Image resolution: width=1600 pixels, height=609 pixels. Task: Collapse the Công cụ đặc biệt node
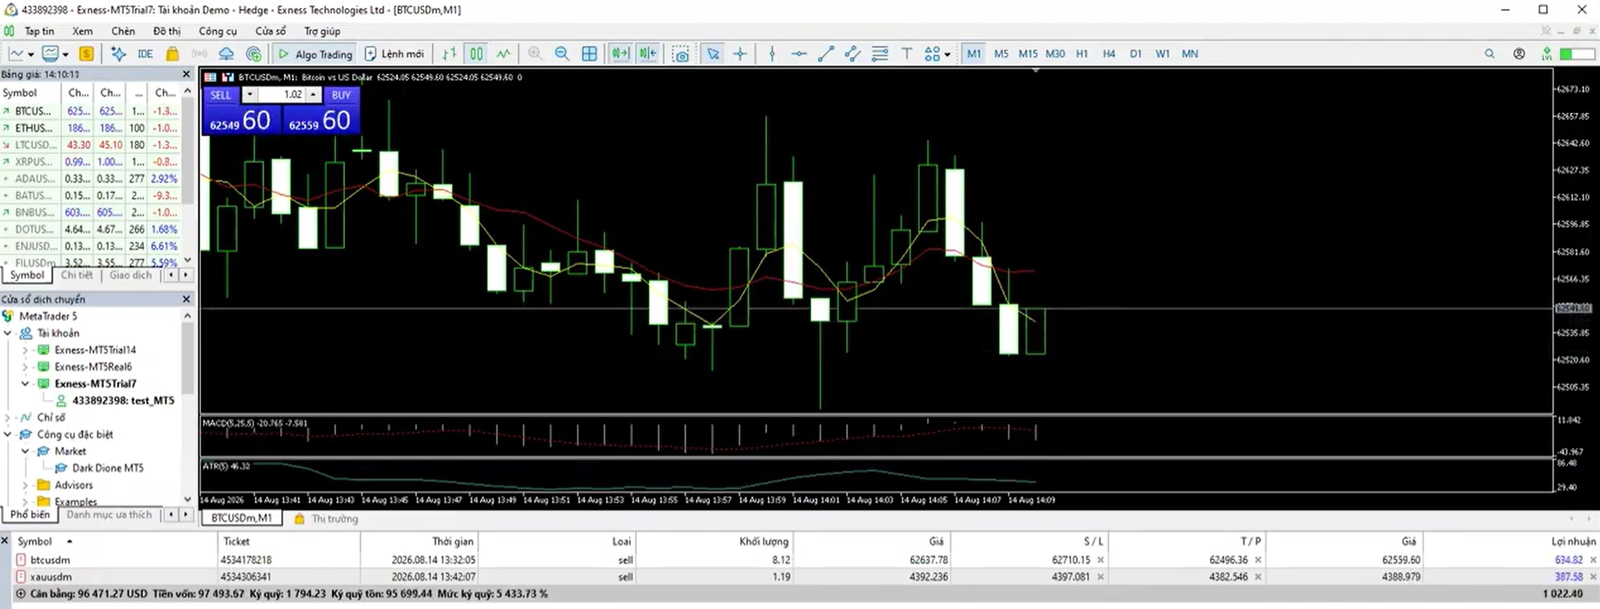click(9, 434)
